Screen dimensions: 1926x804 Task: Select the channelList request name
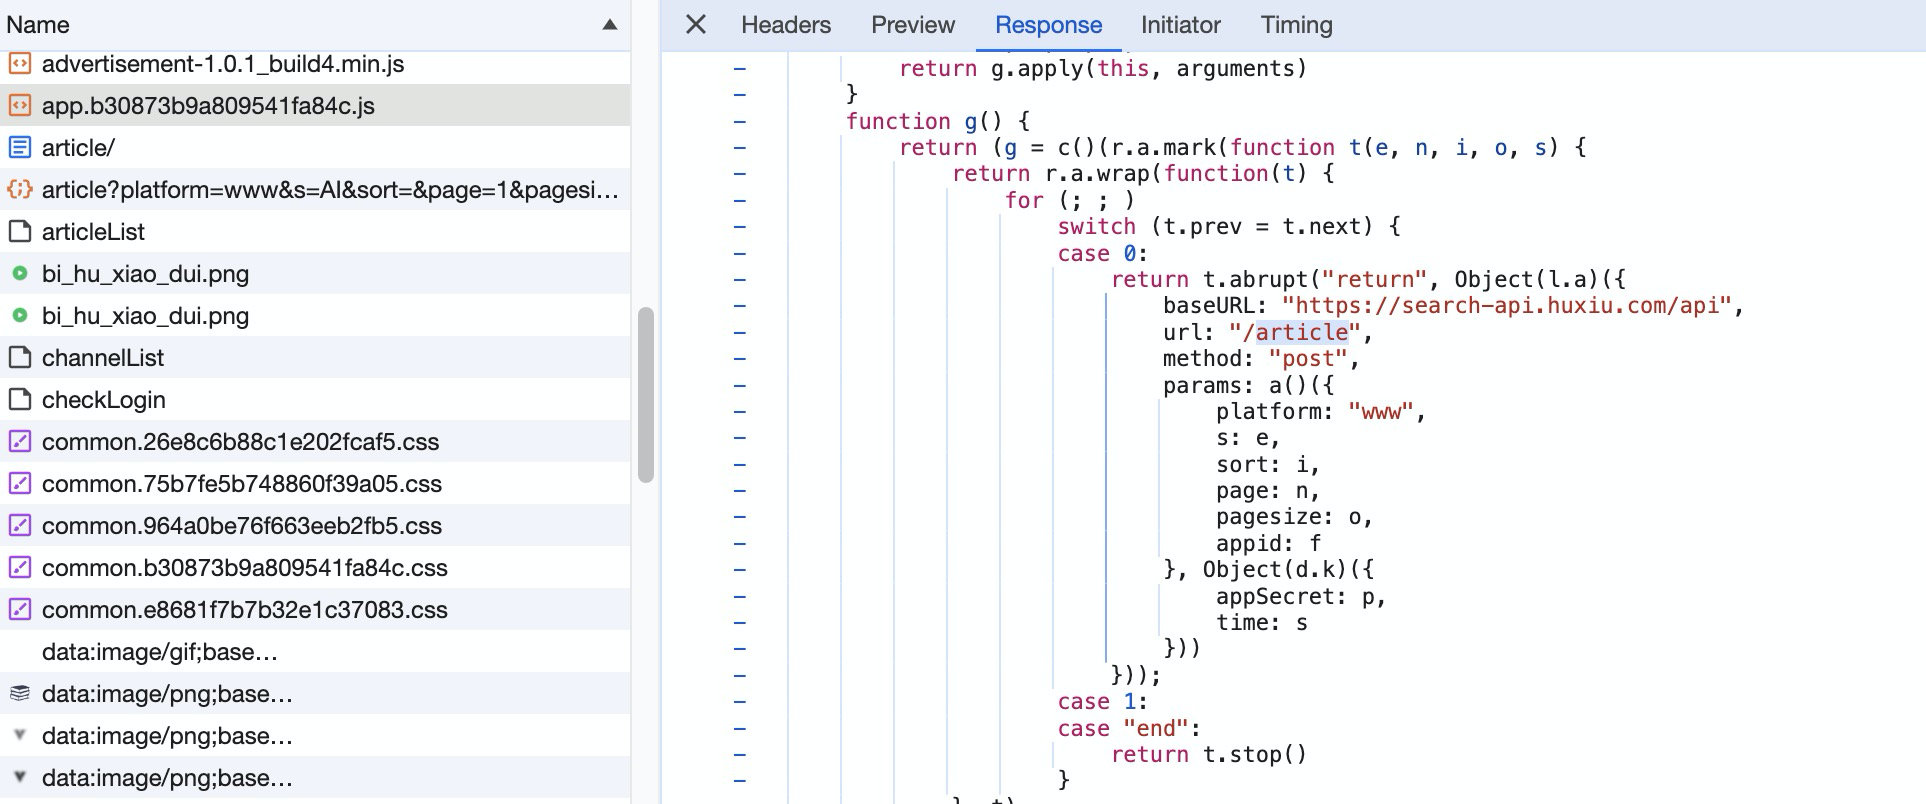coord(103,358)
